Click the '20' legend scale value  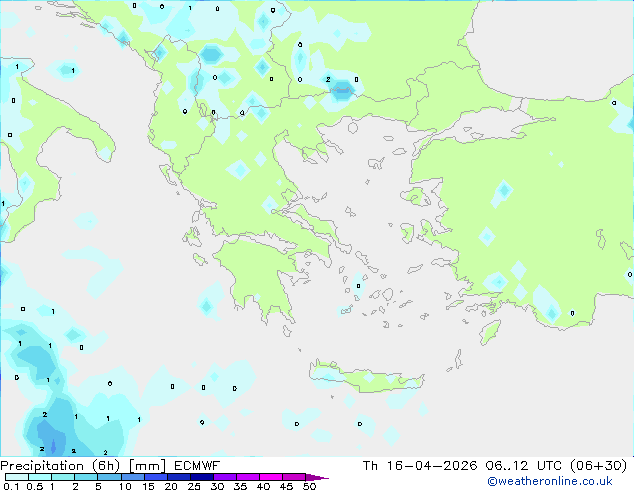pyautogui.click(x=171, y=486)
